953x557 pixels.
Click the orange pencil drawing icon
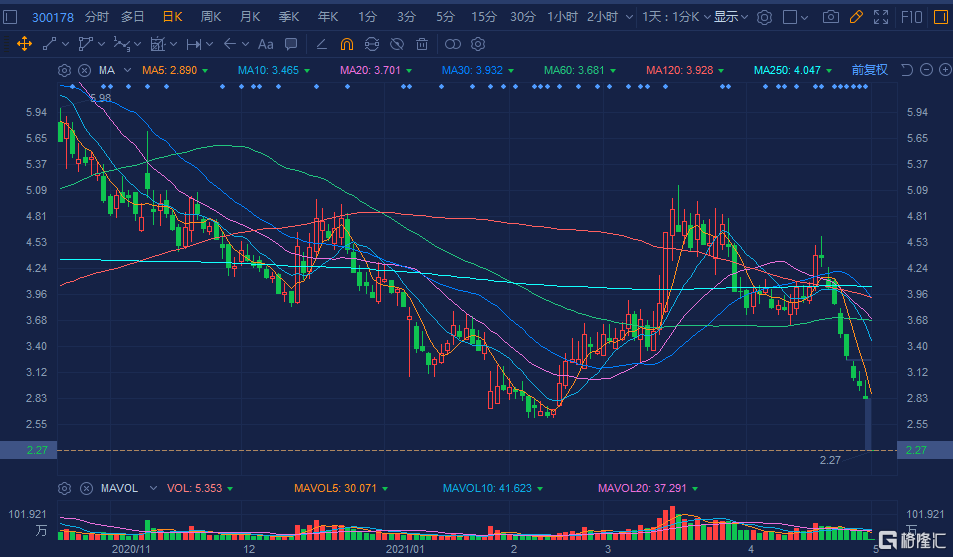tap(855, 17)
